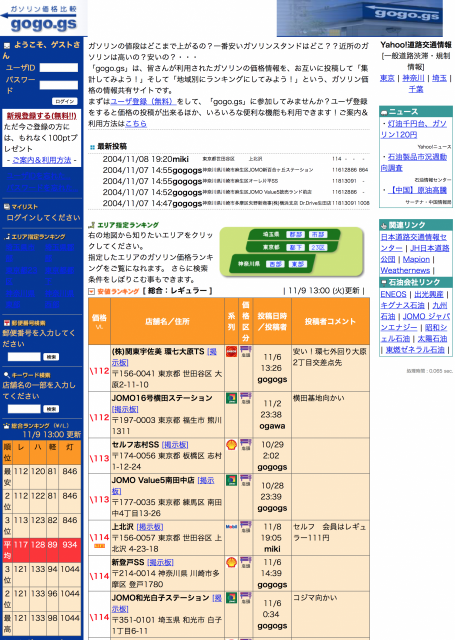Click the price category flag in the セルフ志村SS row
Image resolution: width=455 pixels, height=640 pixels.
(x=246, y=444)
